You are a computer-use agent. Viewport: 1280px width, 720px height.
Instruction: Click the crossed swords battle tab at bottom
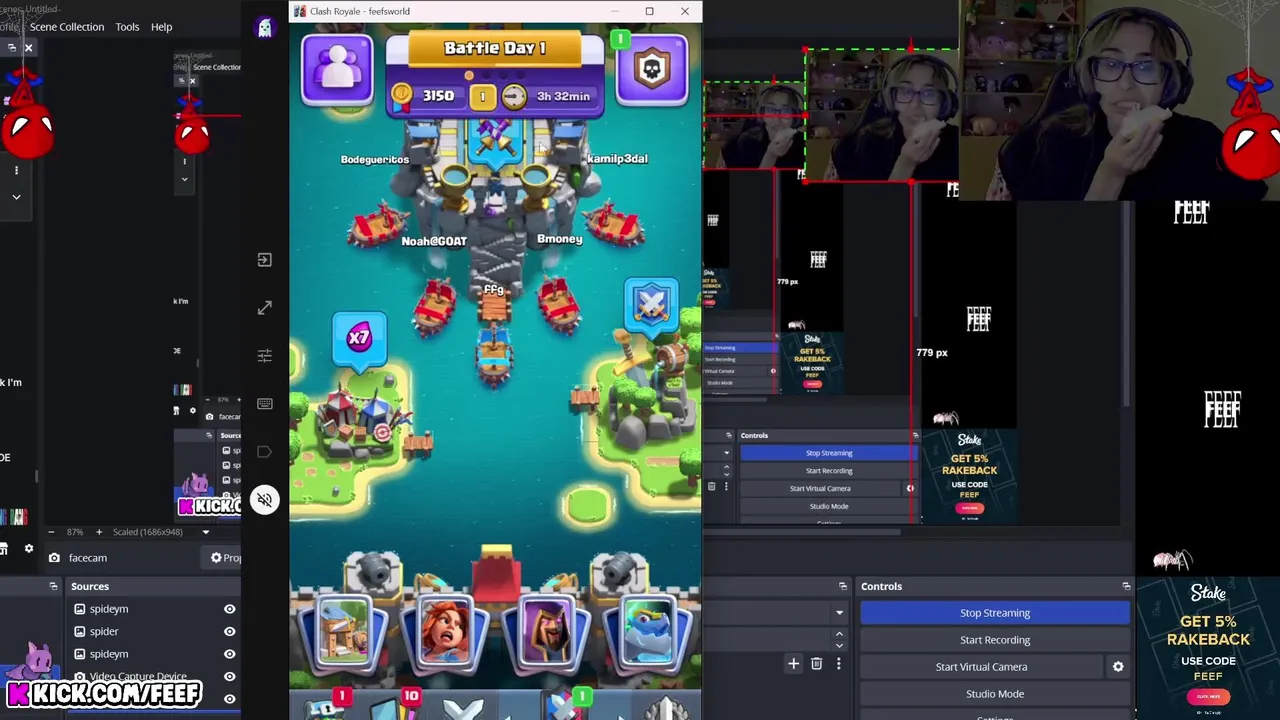coord(463,710)
